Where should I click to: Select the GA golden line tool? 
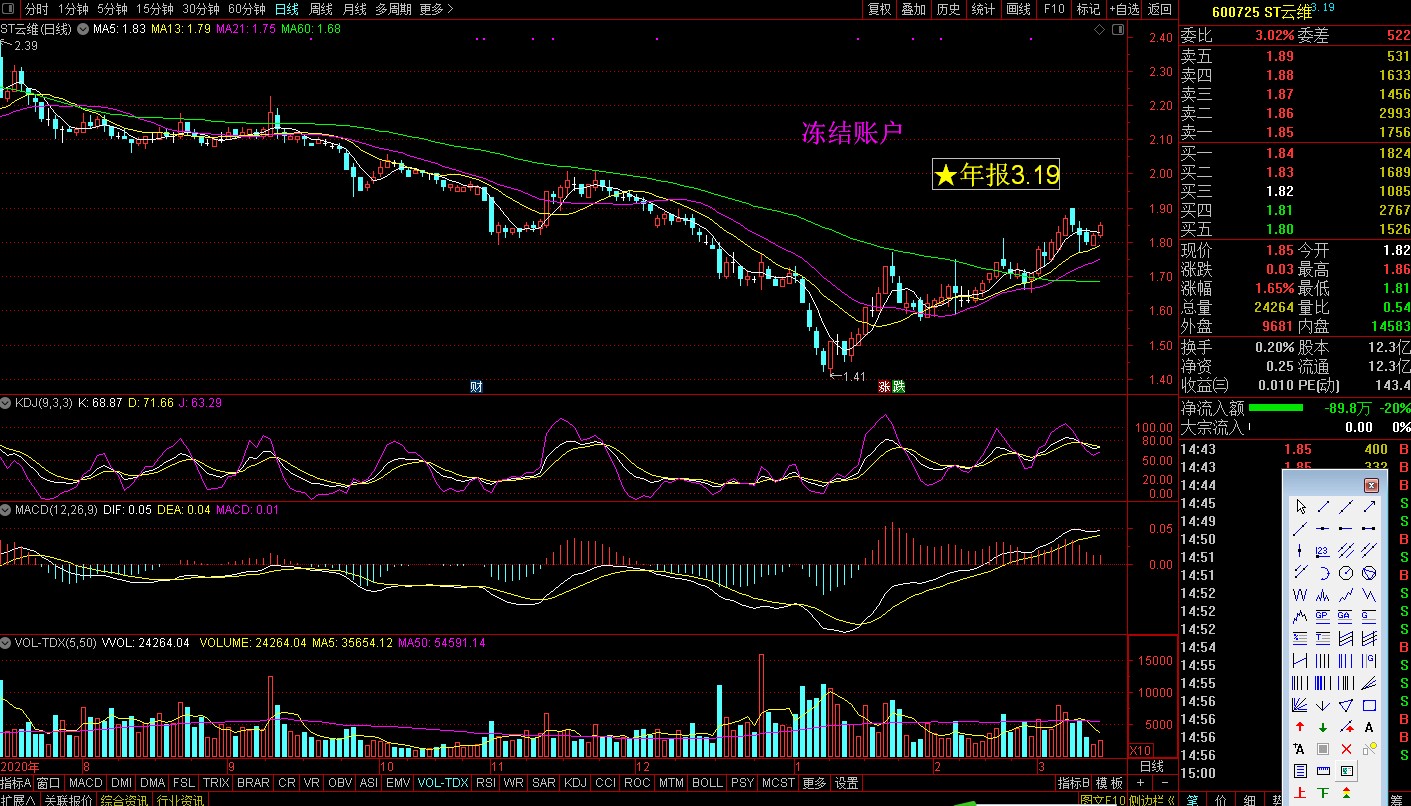1346,616
